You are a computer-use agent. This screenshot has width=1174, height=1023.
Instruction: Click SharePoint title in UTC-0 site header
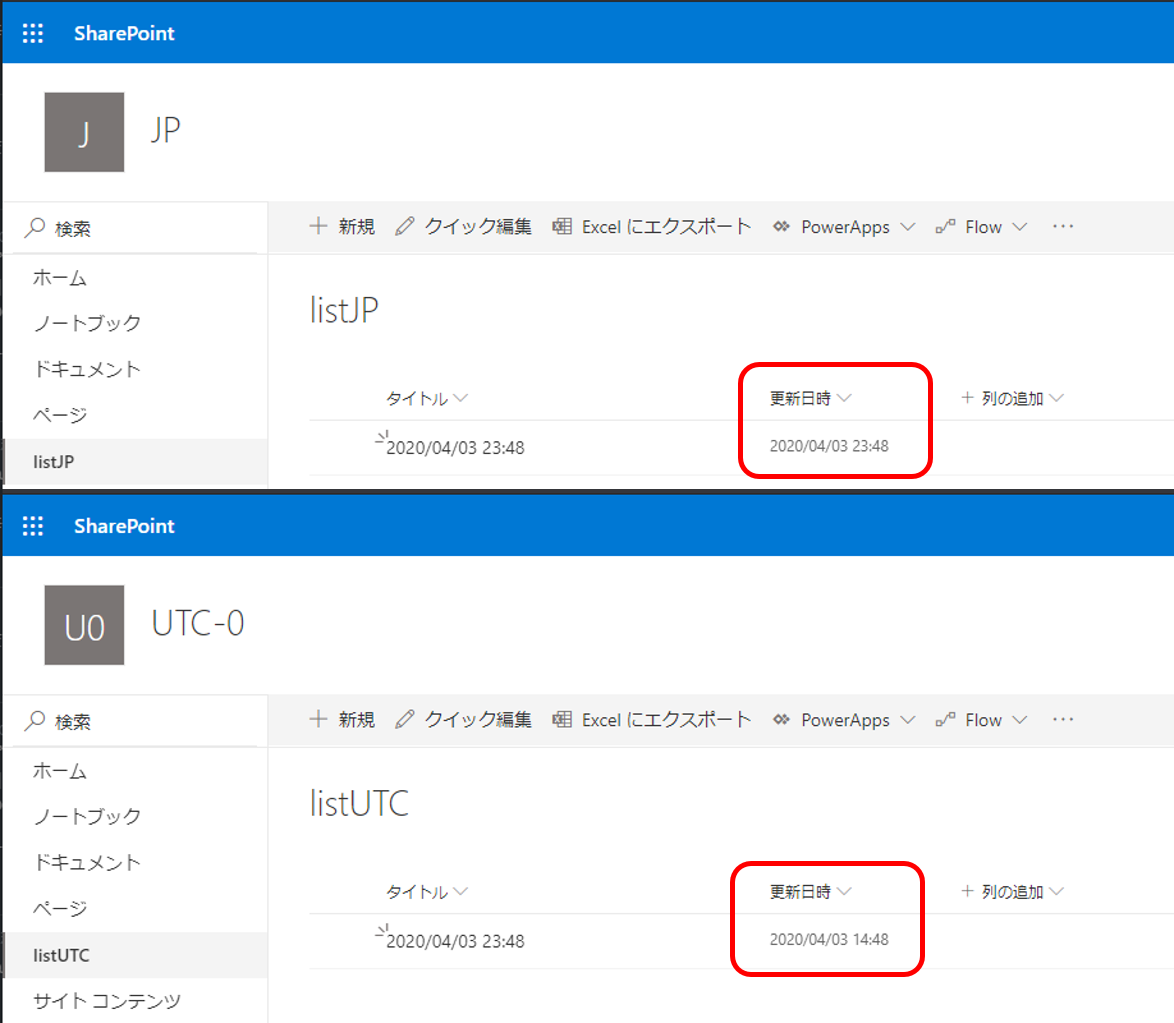[x=124, y=526]
